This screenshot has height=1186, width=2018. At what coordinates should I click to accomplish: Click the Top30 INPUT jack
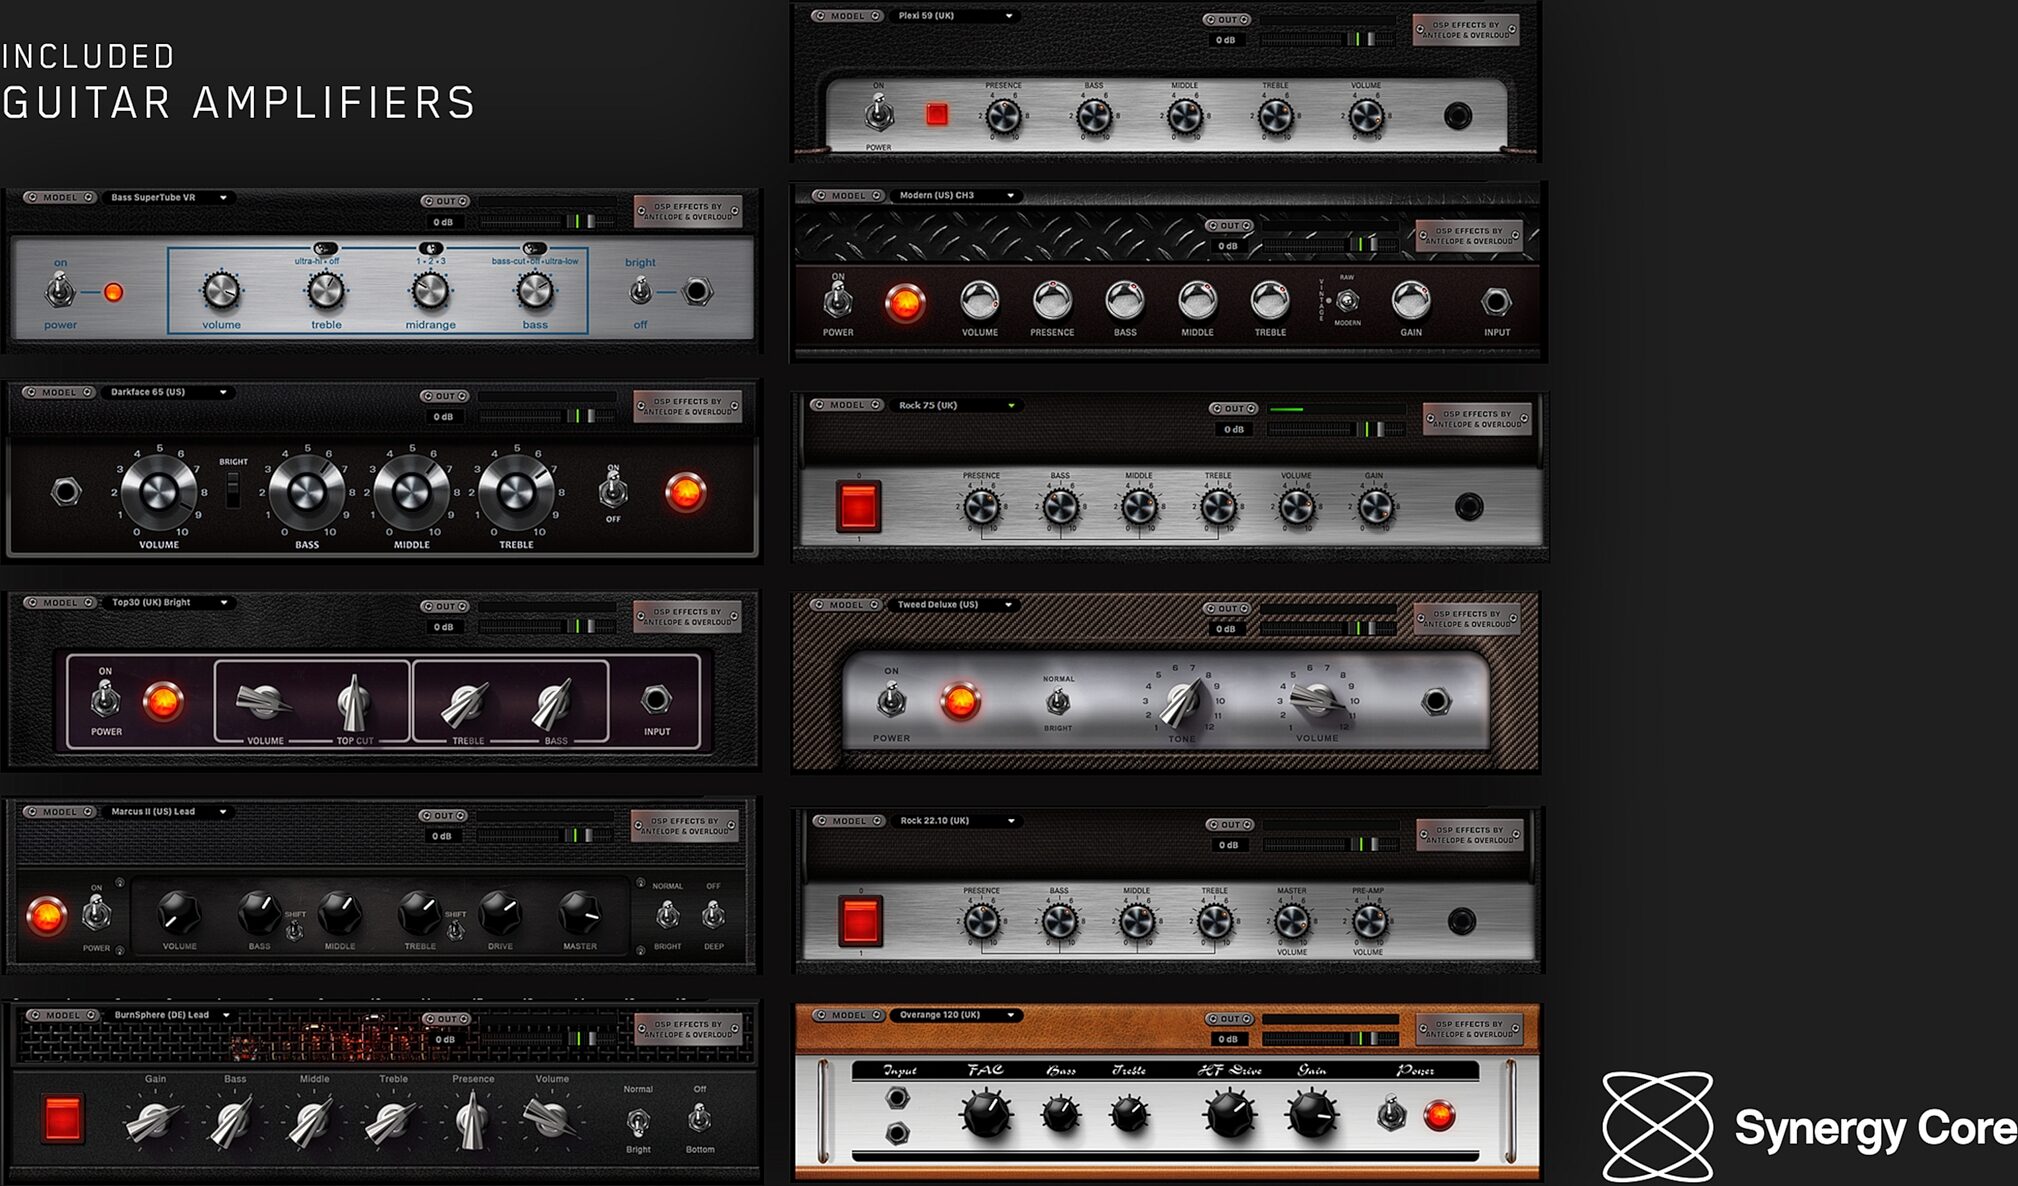point(656,699)
